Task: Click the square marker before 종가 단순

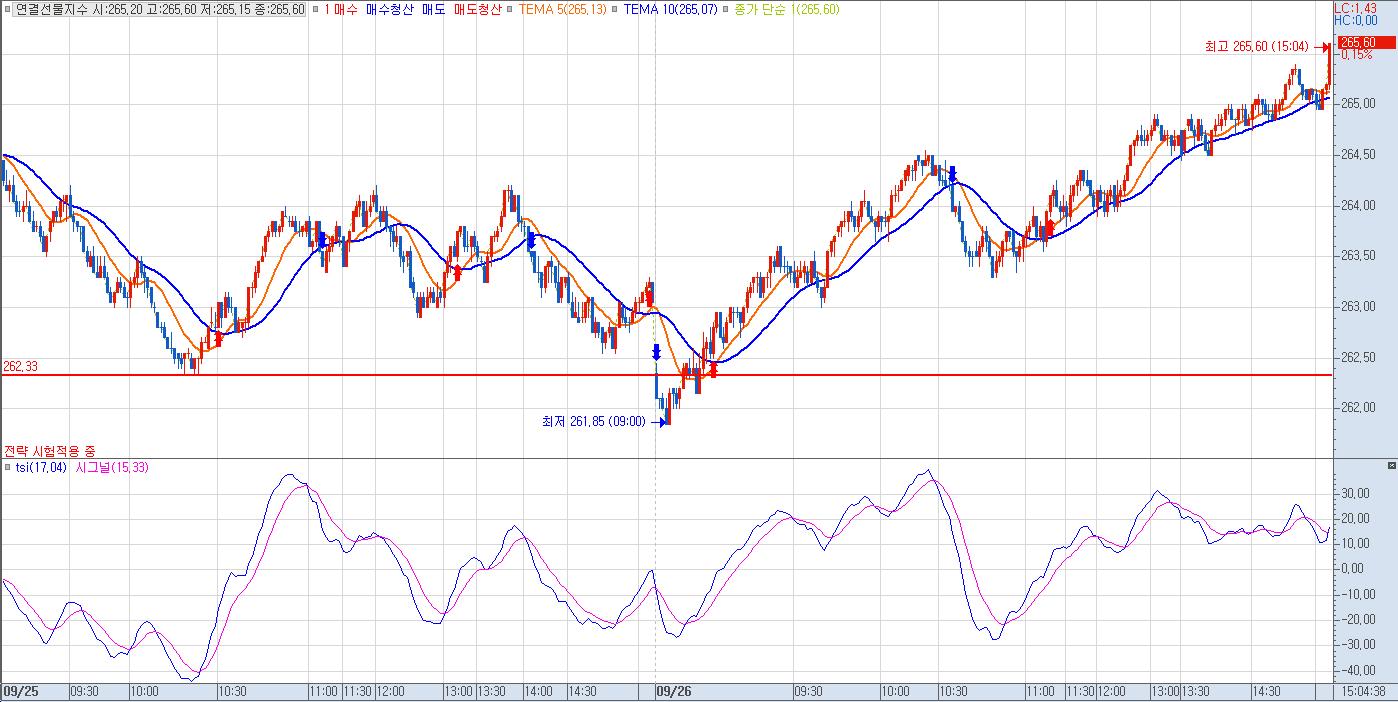Action: (x=726, y=9)
